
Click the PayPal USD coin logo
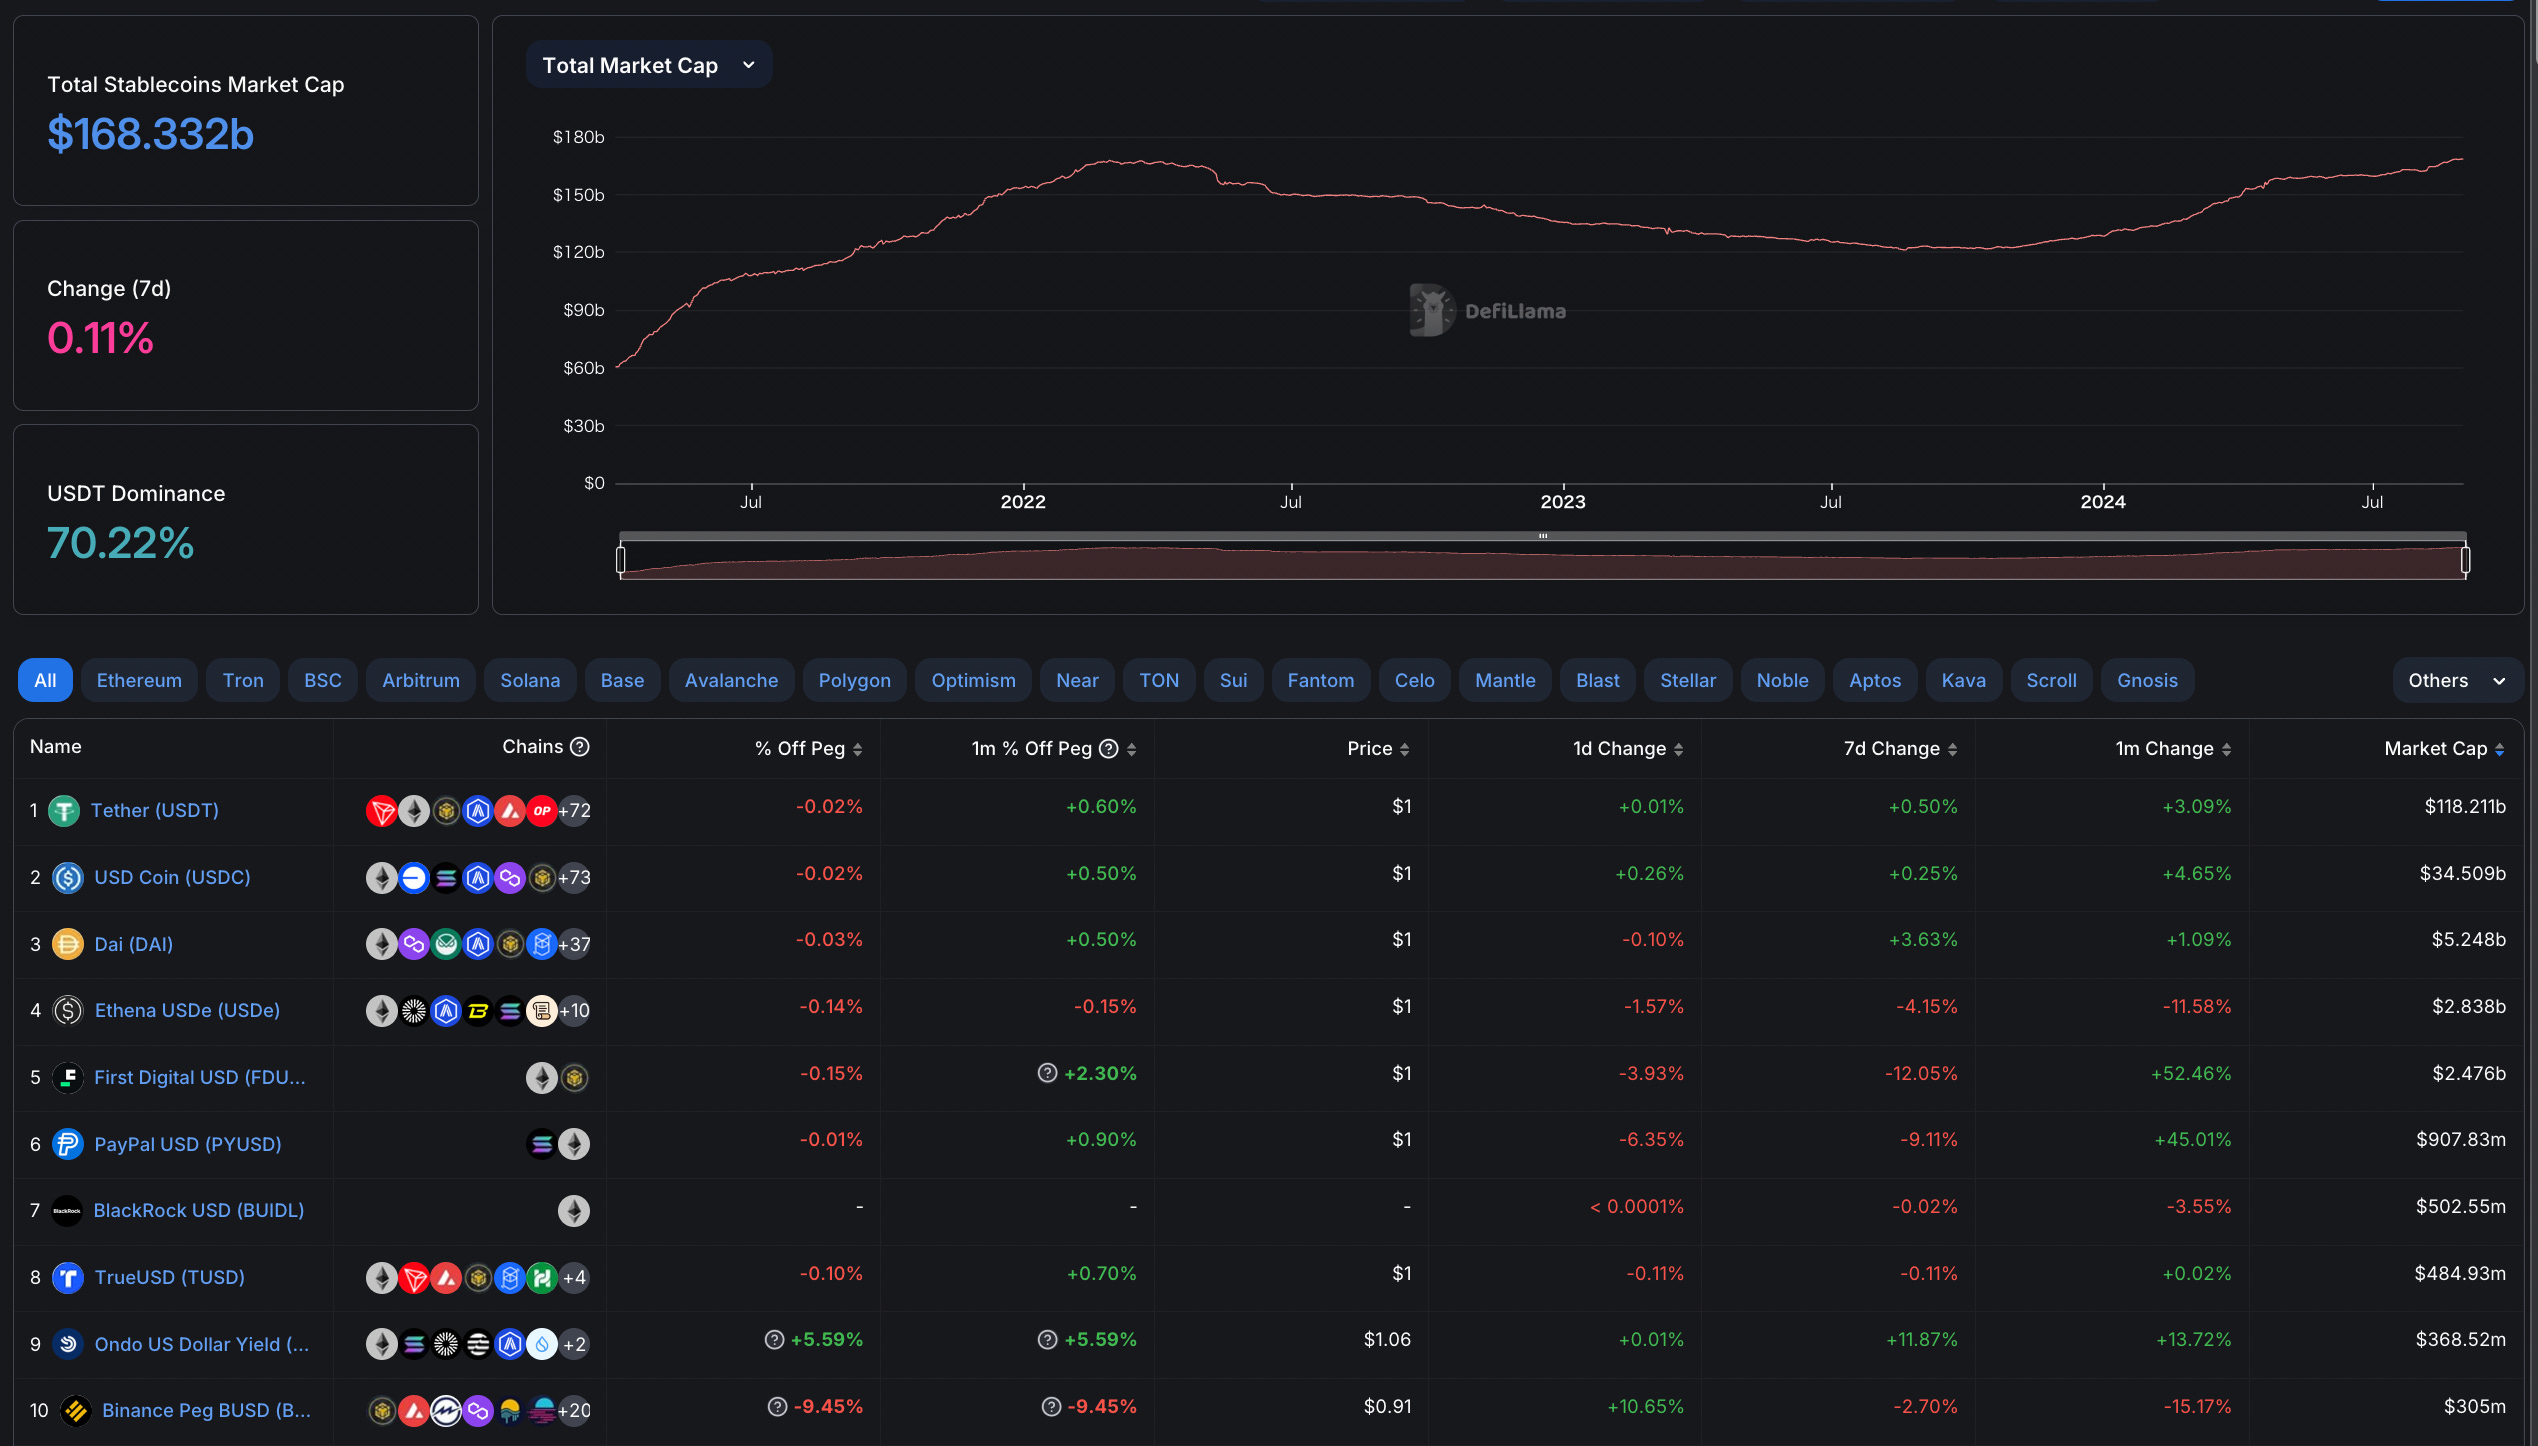click(67, 1144)
